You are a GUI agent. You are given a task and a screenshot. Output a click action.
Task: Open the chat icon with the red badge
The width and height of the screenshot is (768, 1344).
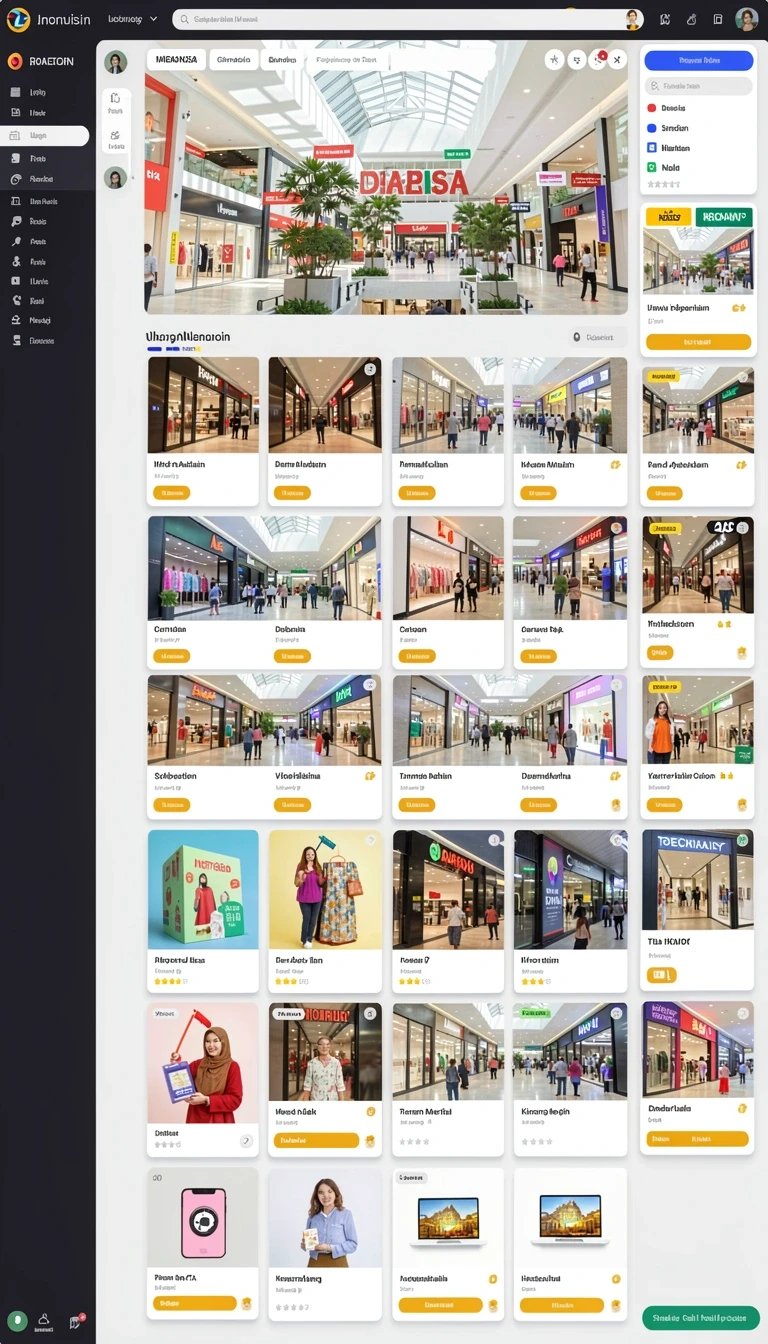click(75, 1321)
